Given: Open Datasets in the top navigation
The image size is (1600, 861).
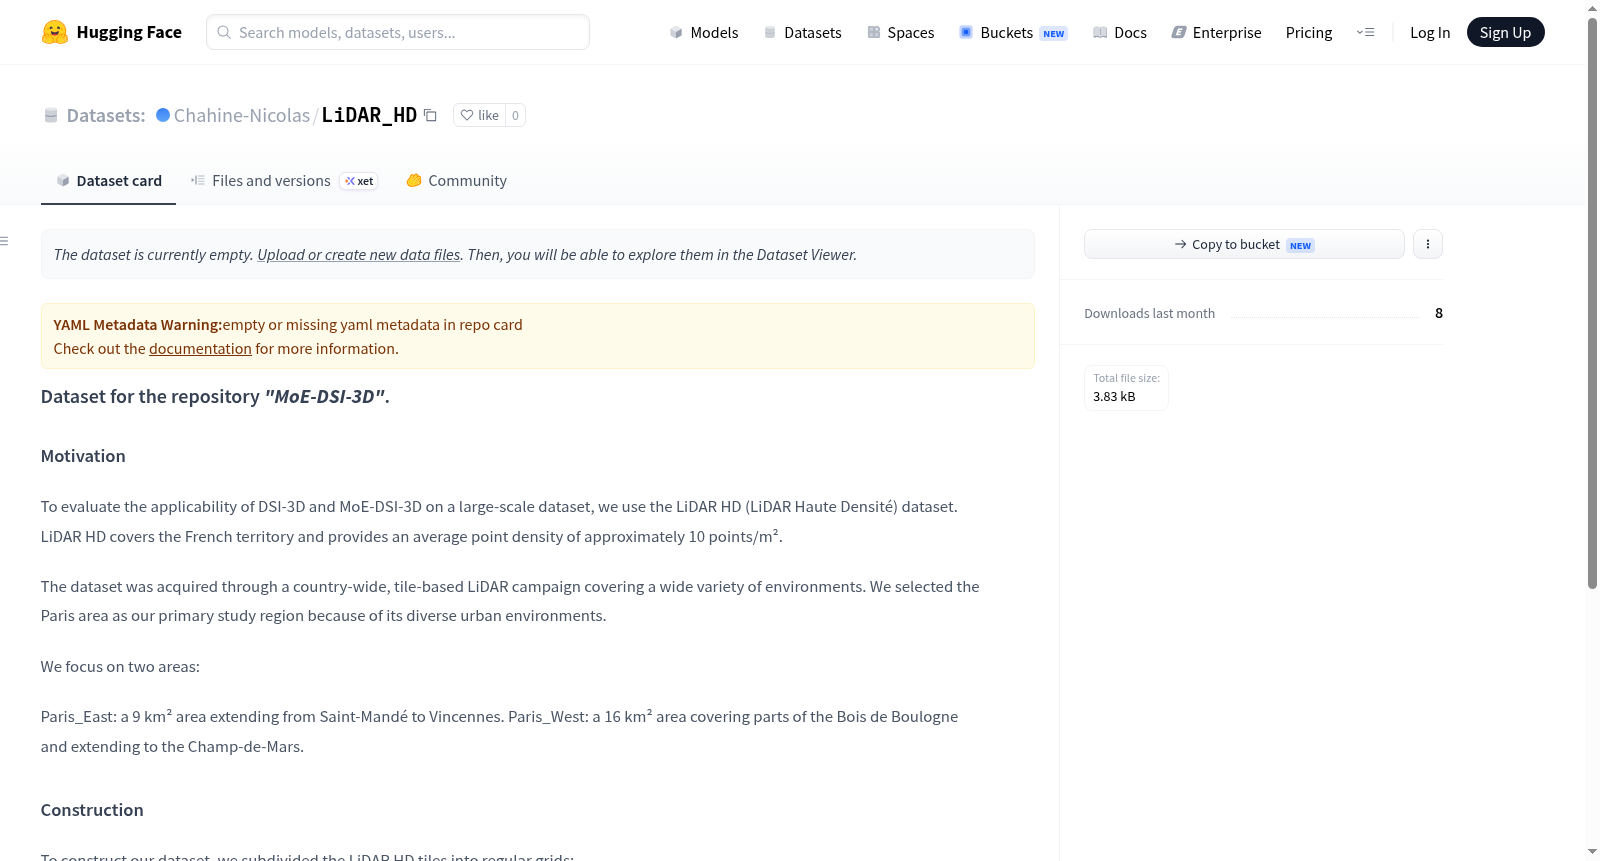Looking at the screenshot, I should tap(803, 32).
